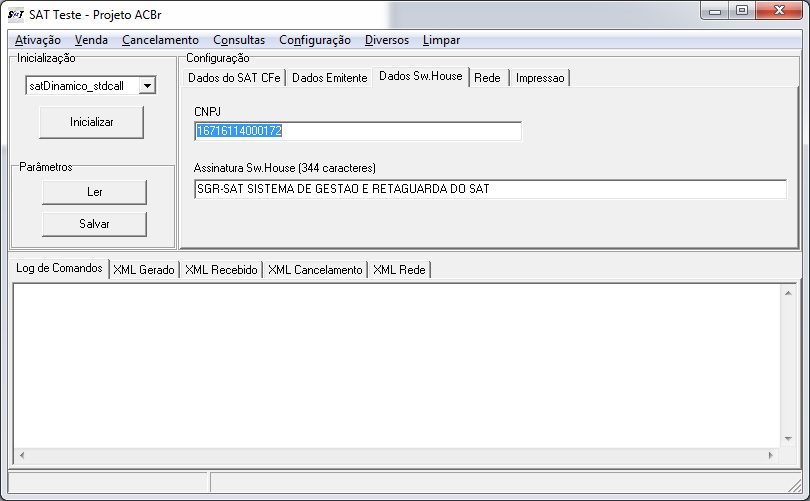This screenshot has width=810, height=501.
Task: Click the SAT application icon in title bar
Action: (15, 14)
